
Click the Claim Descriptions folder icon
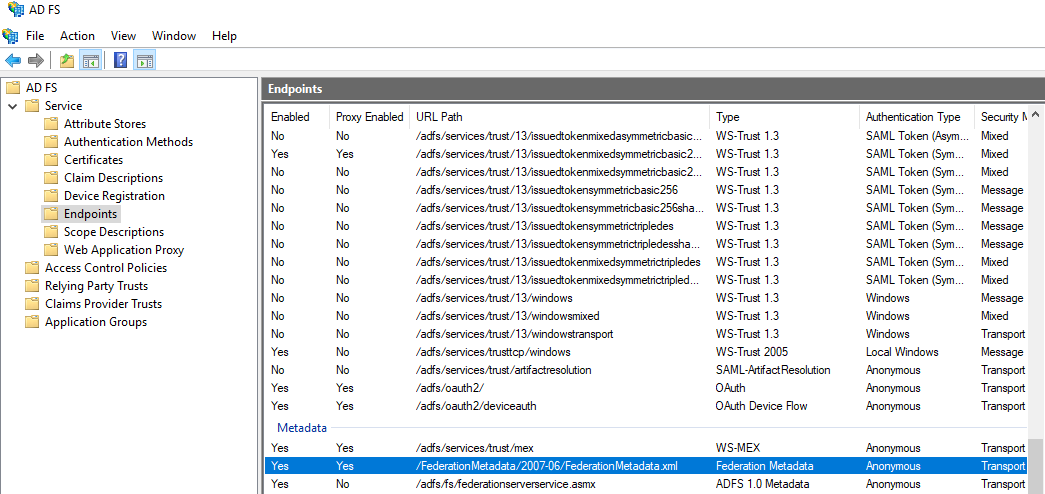tap(51, 177)
